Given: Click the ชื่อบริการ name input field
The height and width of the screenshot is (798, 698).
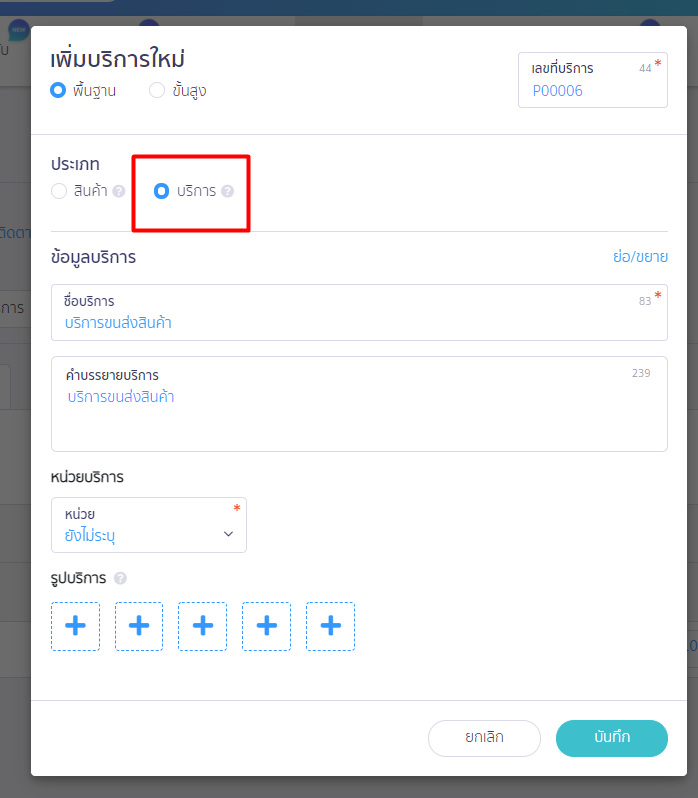Looking at the screenshot, I should (x=359, y=312).
